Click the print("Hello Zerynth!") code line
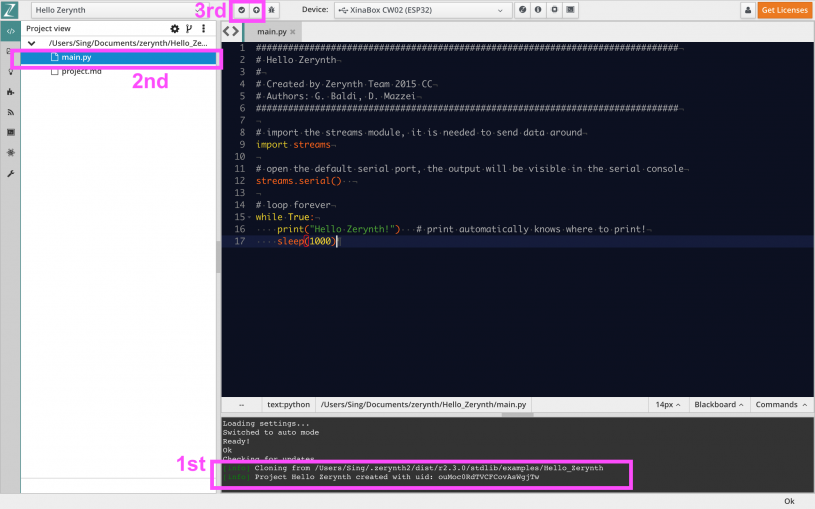Image resolution: width=815 pixels, height=509 pixels. [x=338, y=229]
